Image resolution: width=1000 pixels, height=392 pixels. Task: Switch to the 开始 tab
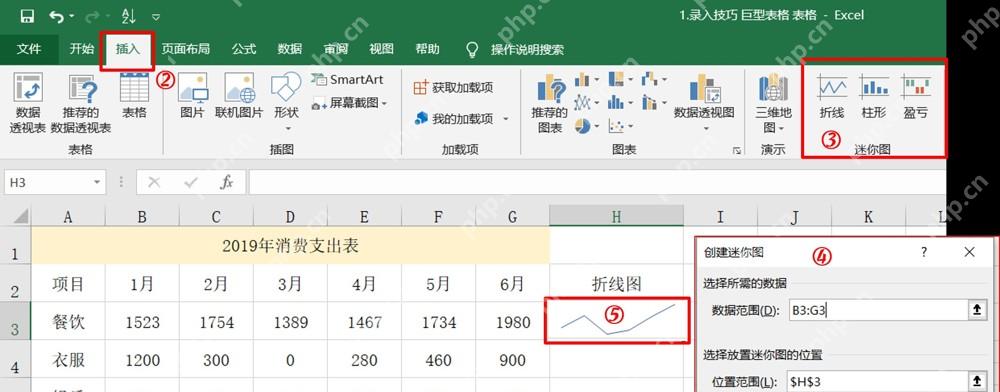click(x=81, y=49)
